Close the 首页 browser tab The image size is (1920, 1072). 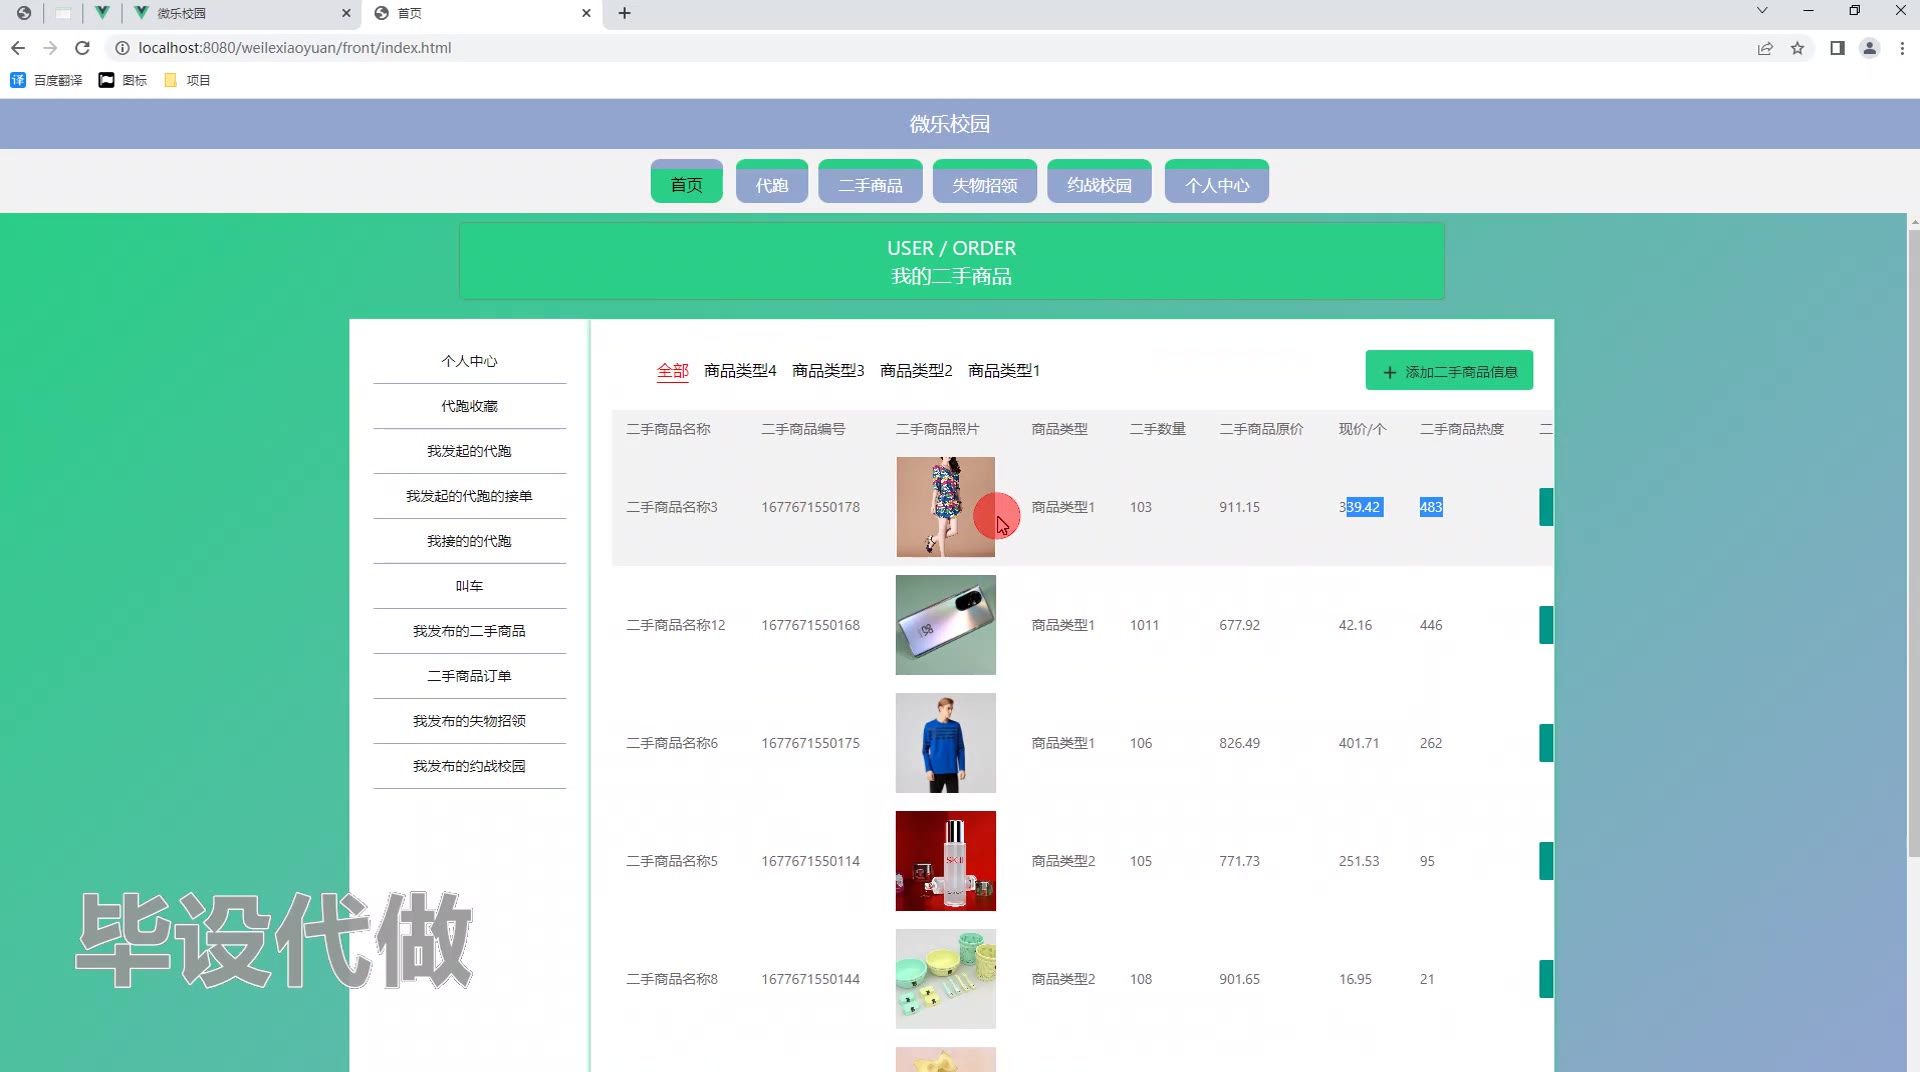586,13
